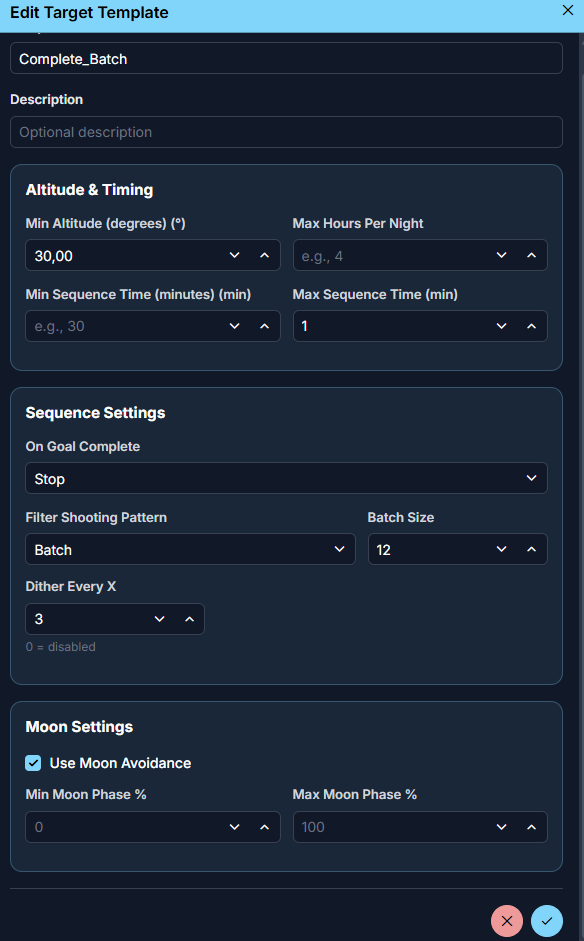Close the Edit Target Template dialog
This screenshot has width=584, height=941.
[x=567, y=11]
